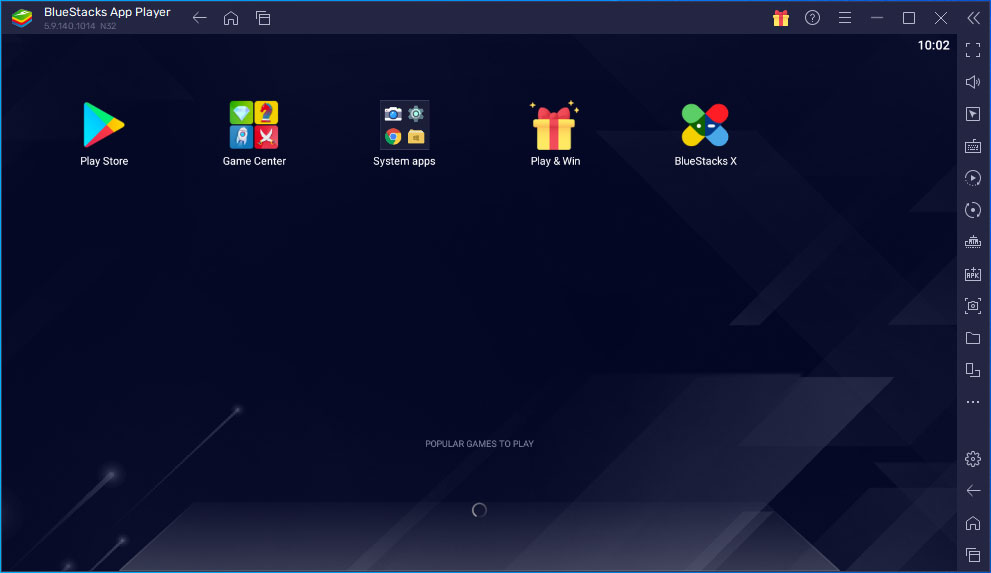This screenshot has width=991, height=573.
Task: Open the macro recorder play-circle icon
Action: (973, 178)
